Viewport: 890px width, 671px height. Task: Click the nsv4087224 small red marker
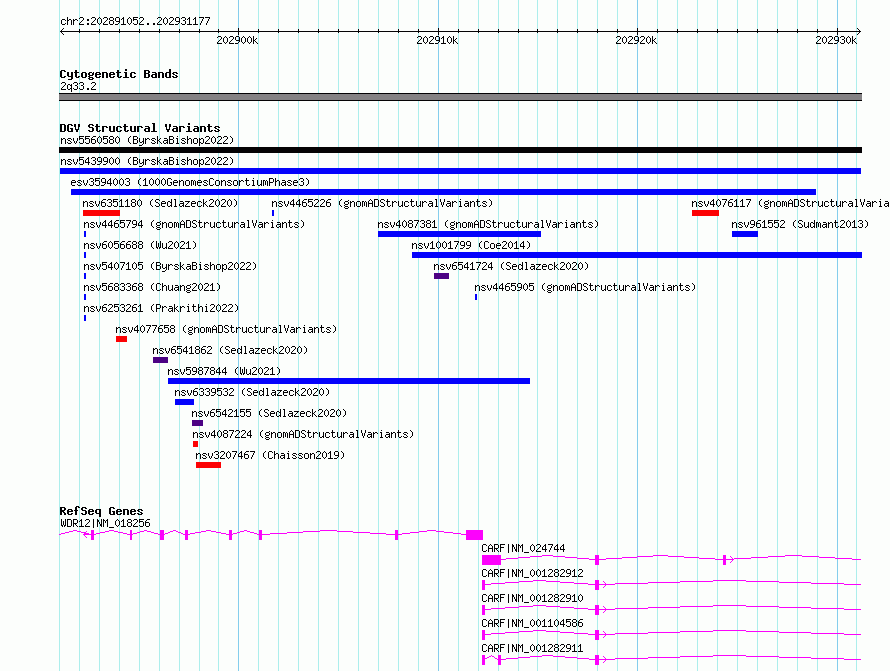[x=195, y=444]
